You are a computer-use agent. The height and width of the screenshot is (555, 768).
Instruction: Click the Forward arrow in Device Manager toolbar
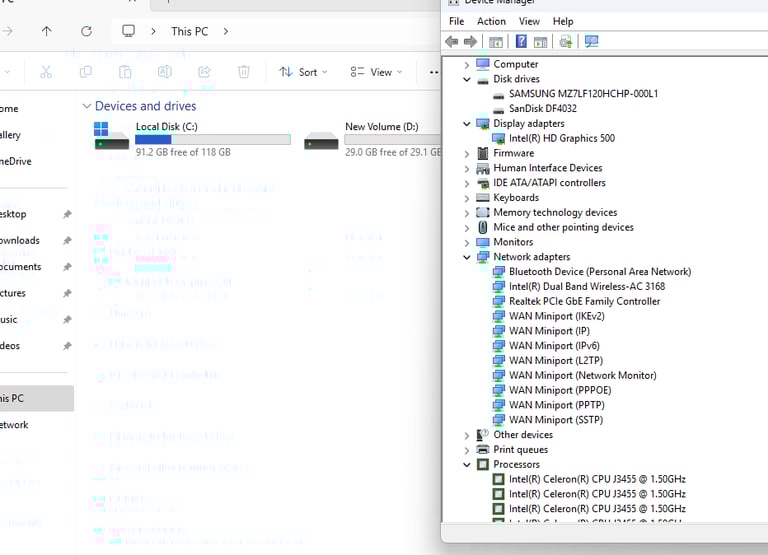470,42
